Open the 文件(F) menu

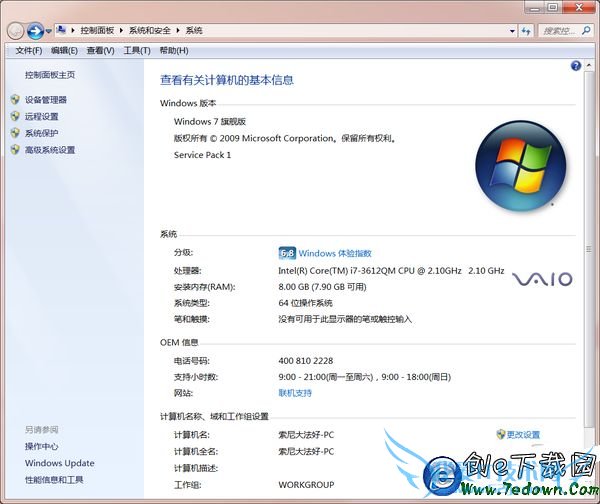[x=29, y=51]
